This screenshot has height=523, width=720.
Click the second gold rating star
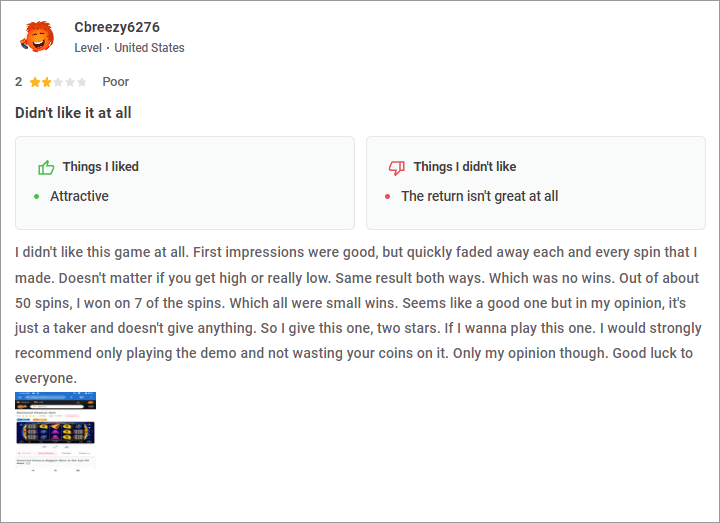46,82
